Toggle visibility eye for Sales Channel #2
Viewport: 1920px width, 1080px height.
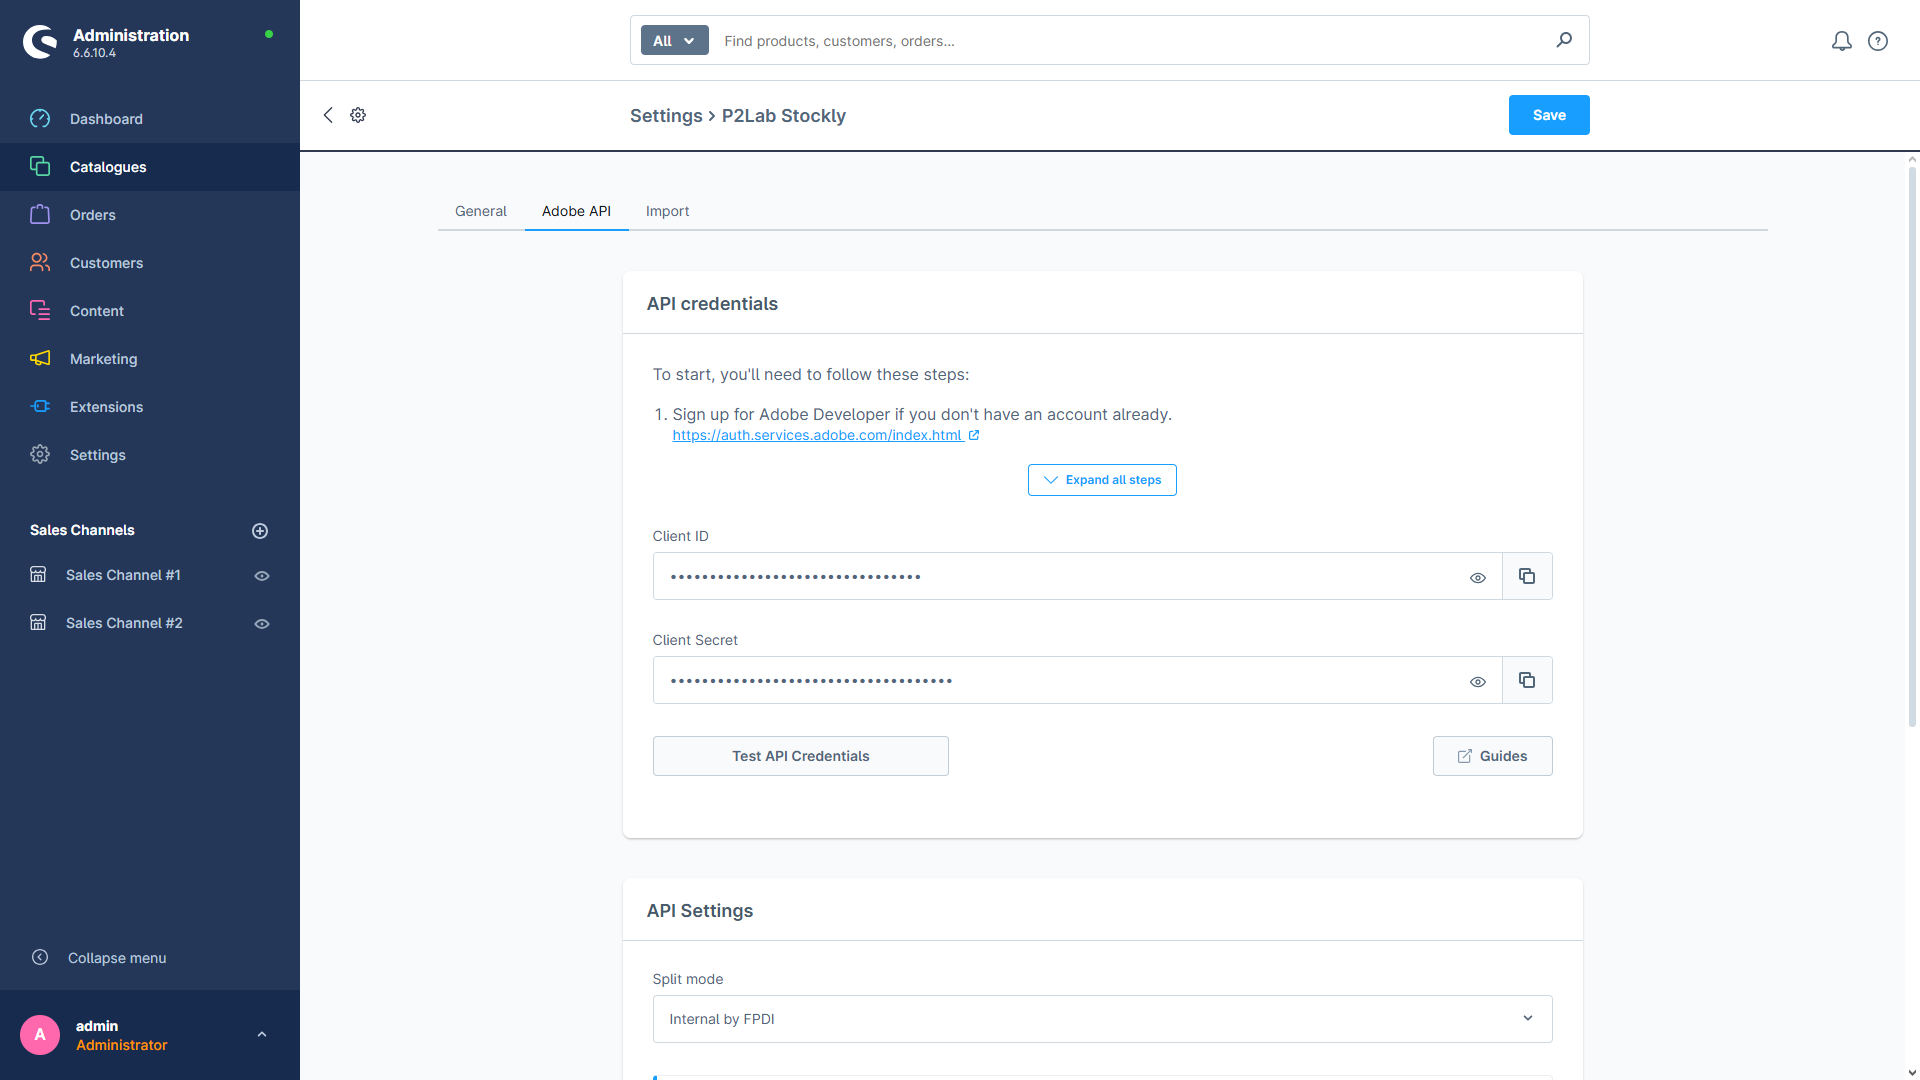[x=262, y=624]
